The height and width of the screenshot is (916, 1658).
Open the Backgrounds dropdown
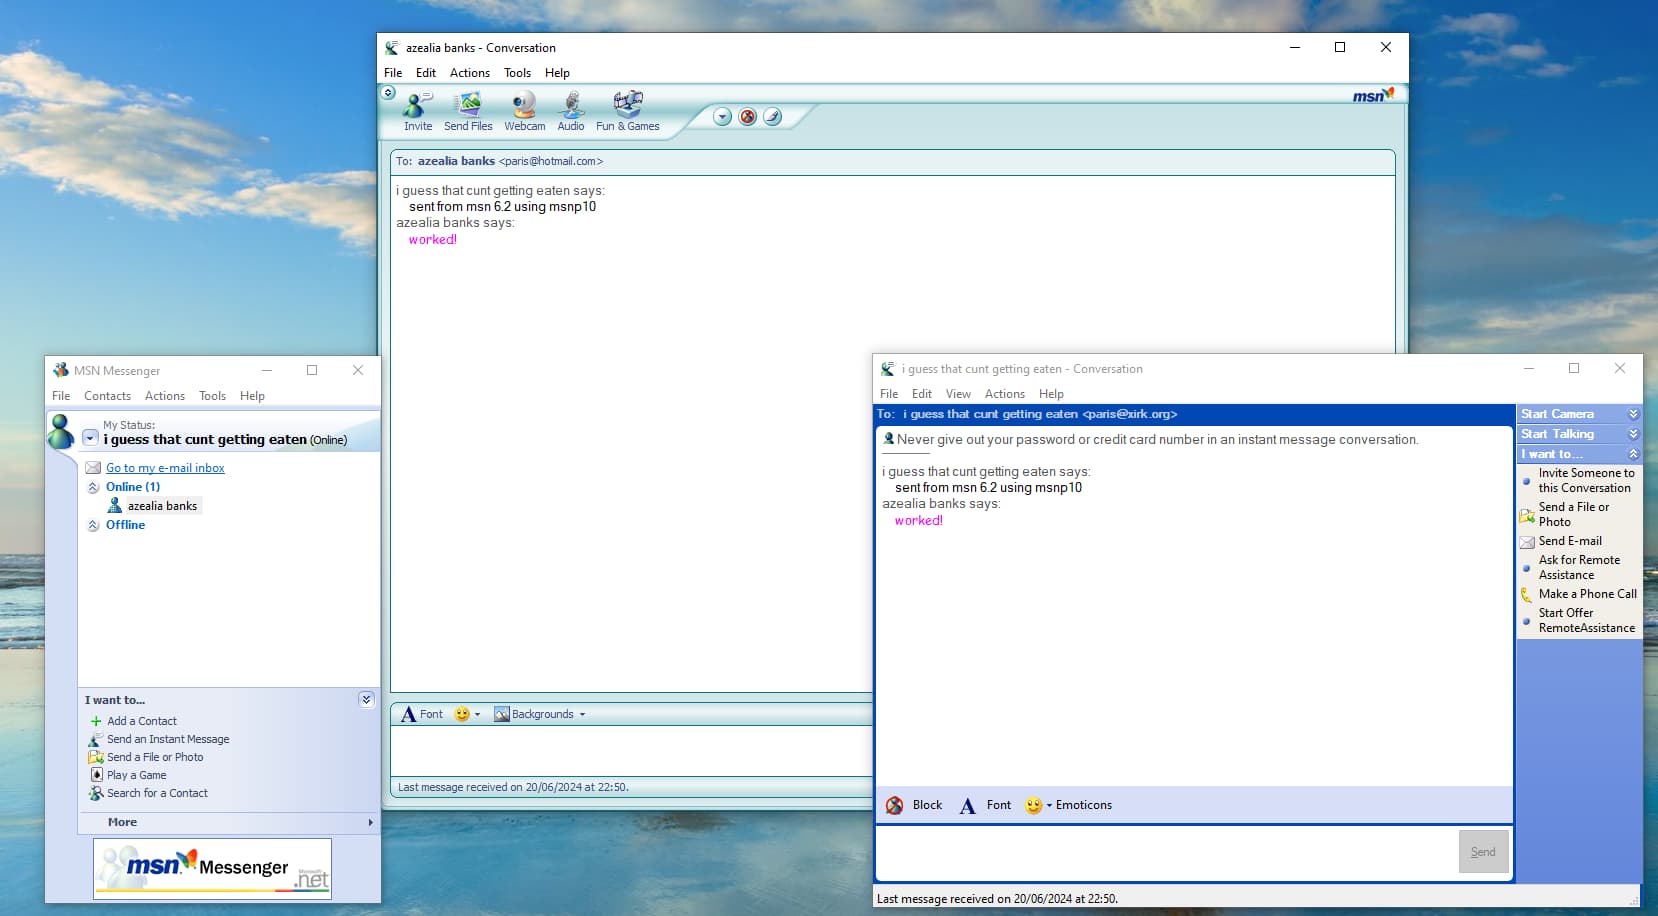point(540,714)
